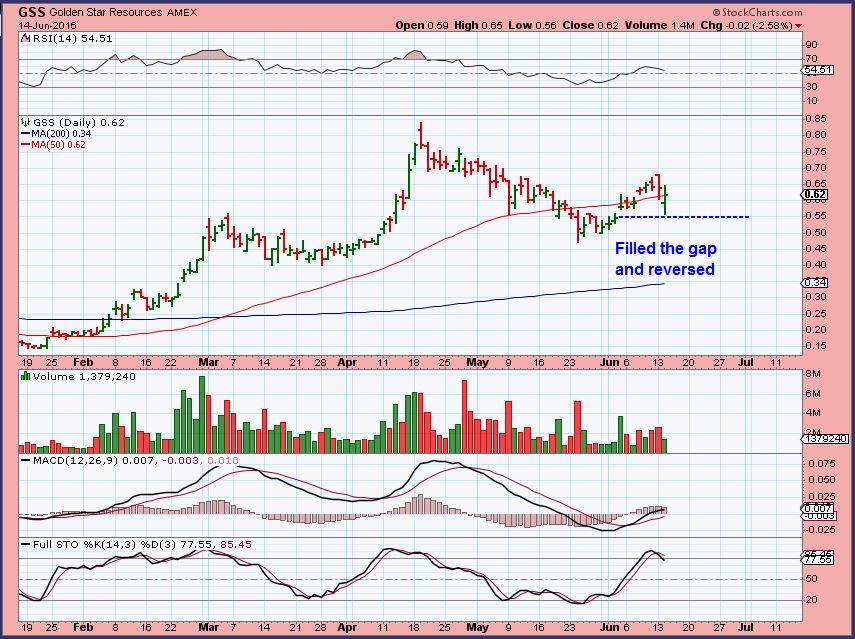
Task: Click the Volume 1.4M header value
Action: pos(659,26)
